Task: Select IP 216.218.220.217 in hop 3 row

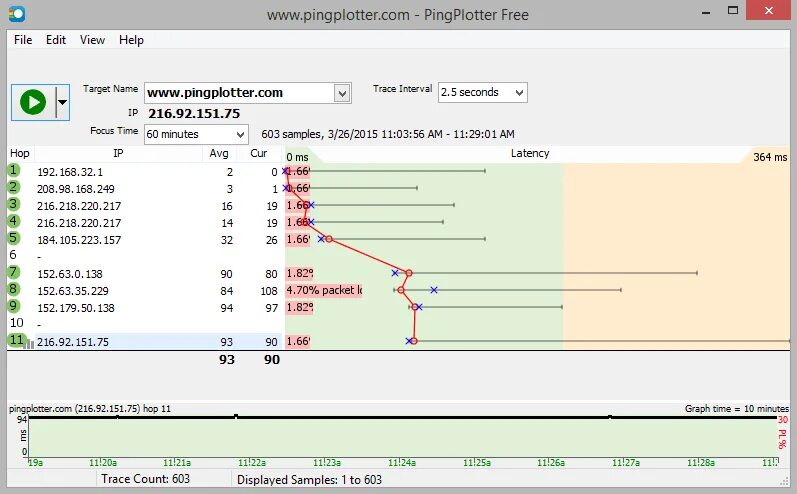Action: (x=79, y=206)
